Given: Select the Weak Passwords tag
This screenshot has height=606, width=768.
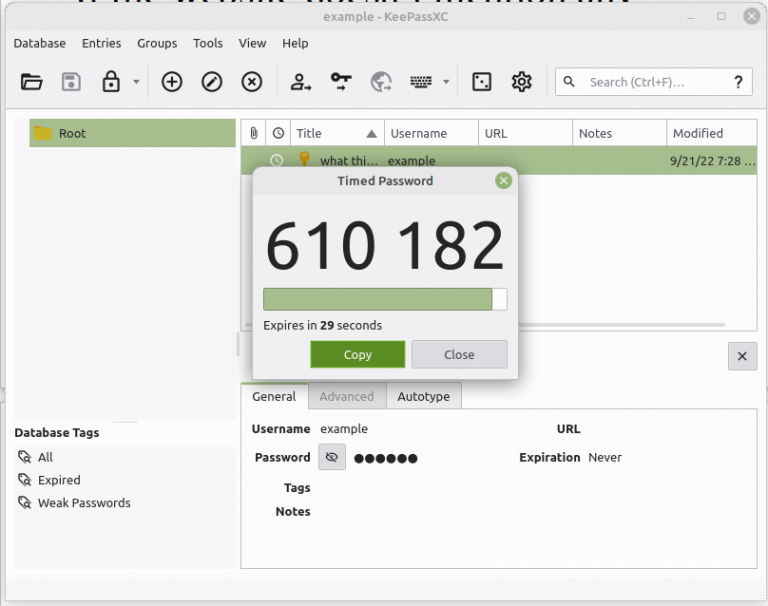Looking at the screenshot, I should tap(84, 503).
